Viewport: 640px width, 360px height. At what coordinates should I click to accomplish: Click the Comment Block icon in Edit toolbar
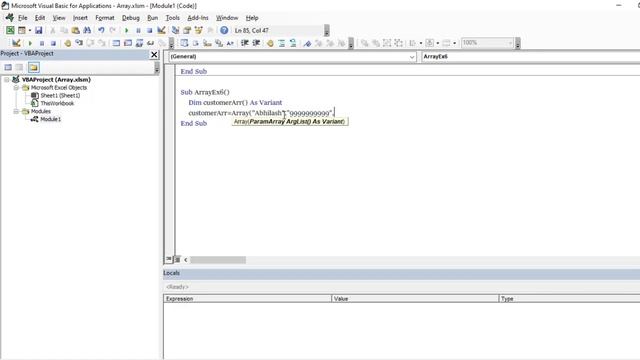[282, 43]
